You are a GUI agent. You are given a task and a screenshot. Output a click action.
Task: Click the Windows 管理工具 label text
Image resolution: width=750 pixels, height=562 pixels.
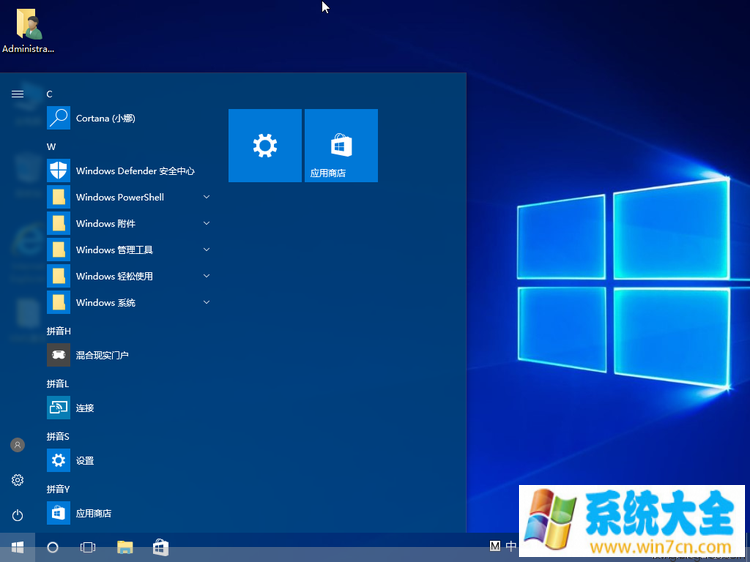114,250
